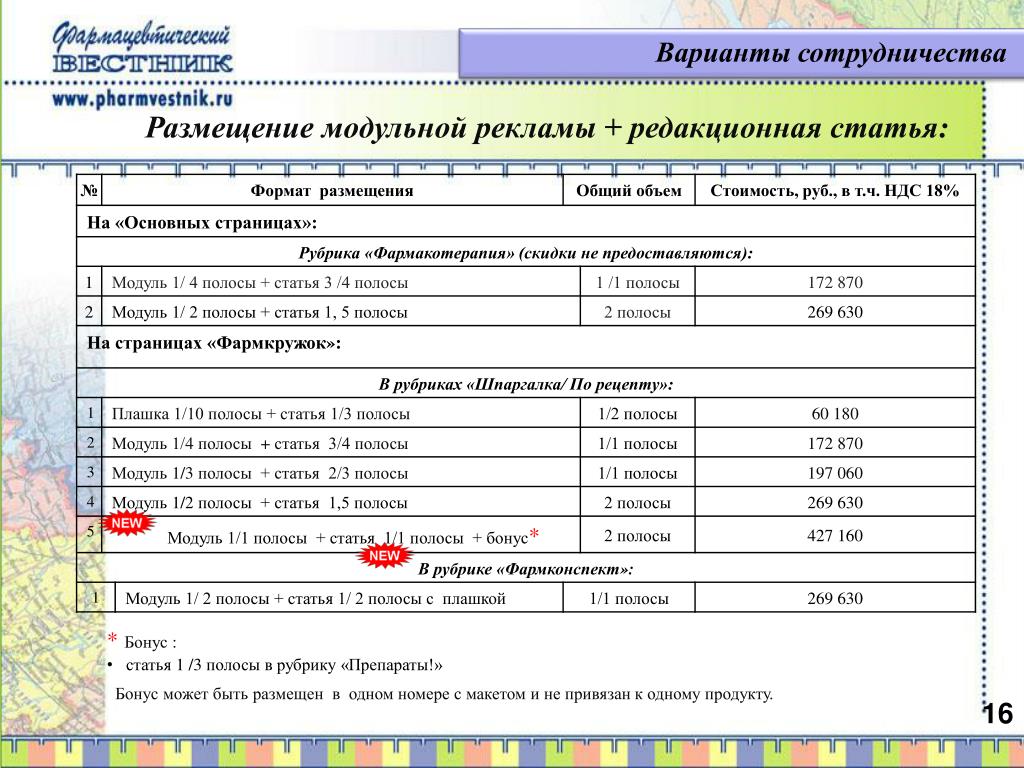Select the Рубрика «Фармакотерапия» subheading
The image size is (1024, 768).
[x=526, y=253]
